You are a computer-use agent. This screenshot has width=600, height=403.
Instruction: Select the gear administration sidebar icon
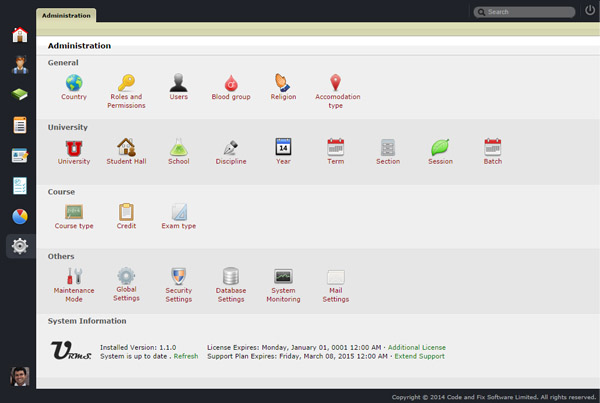[20, 246]
